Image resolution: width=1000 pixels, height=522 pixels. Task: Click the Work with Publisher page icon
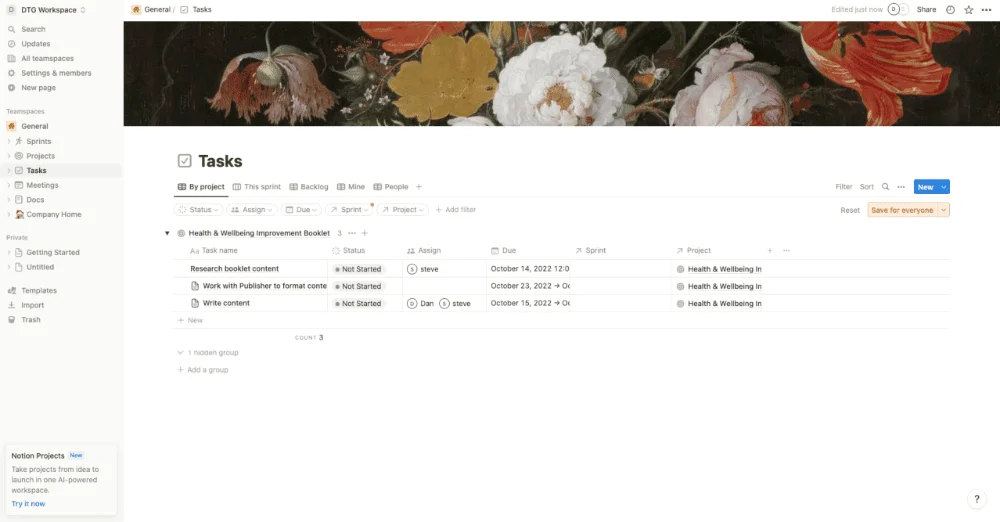195,286
